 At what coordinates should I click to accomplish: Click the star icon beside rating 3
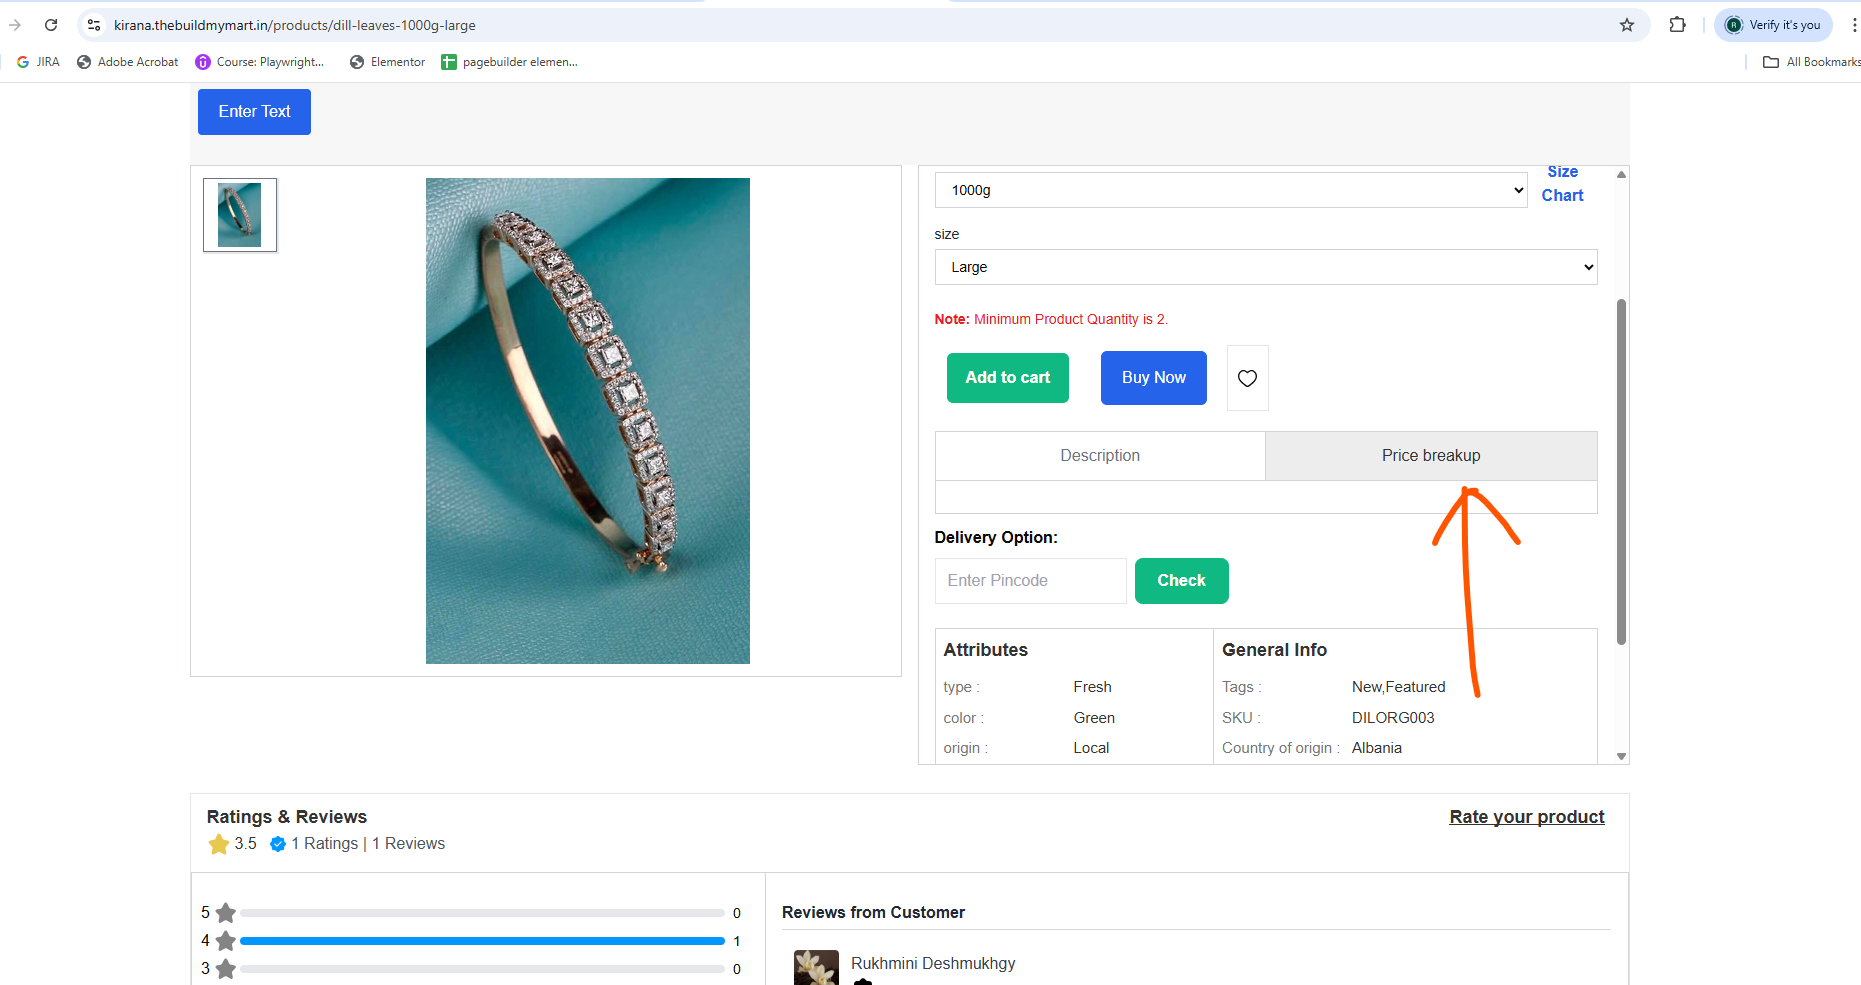pyautogui.click(x=226, y=969)
